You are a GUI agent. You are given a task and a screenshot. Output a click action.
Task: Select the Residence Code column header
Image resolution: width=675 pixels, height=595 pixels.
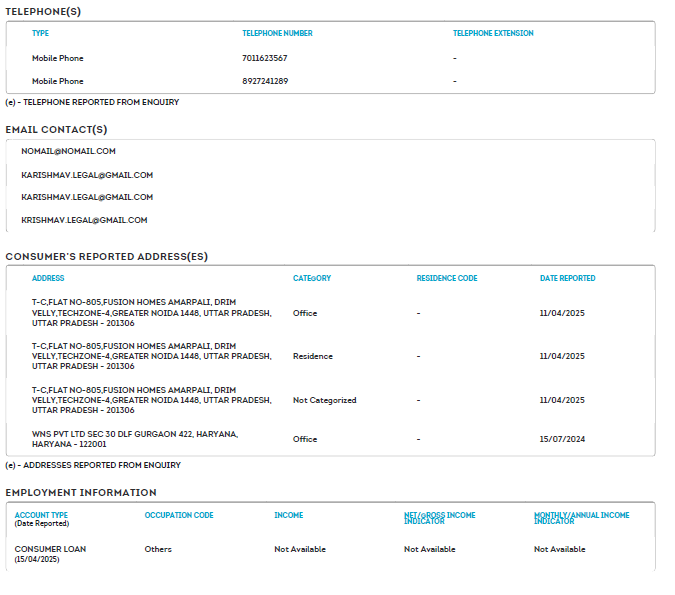click(447, 278)
